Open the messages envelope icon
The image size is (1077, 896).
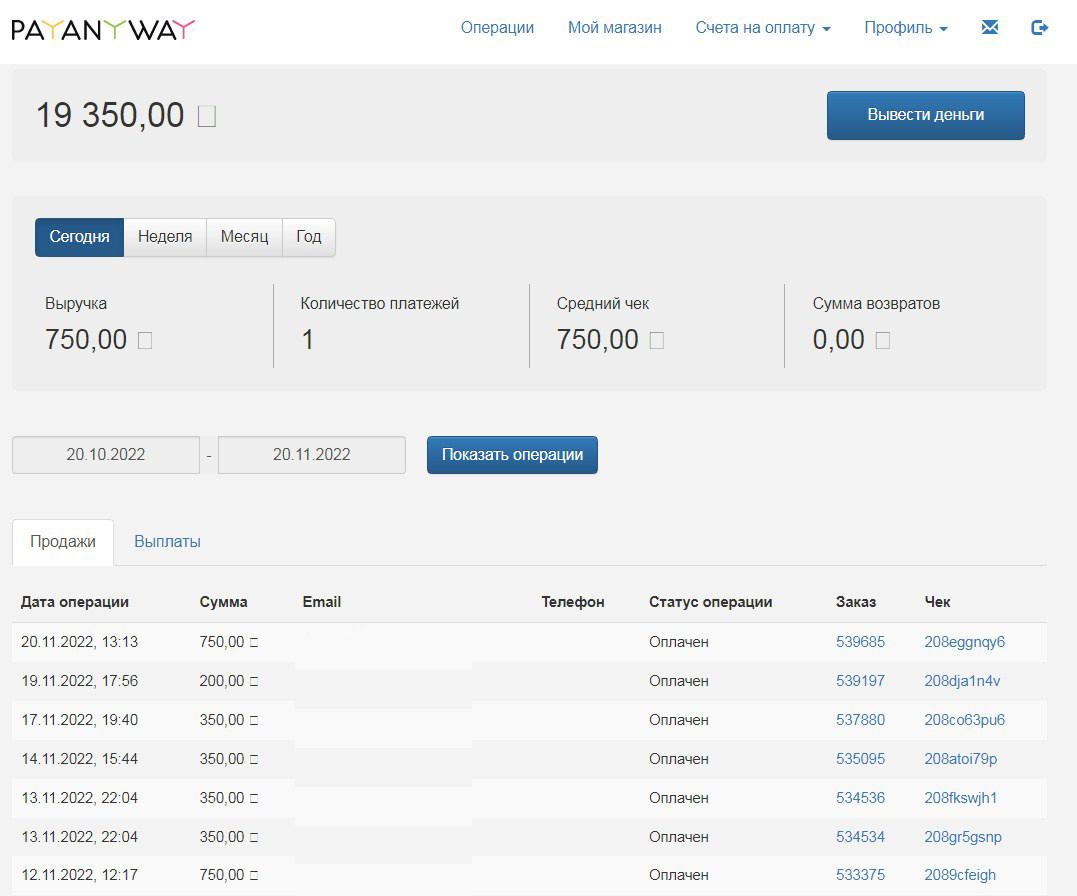tap(990, 28)
